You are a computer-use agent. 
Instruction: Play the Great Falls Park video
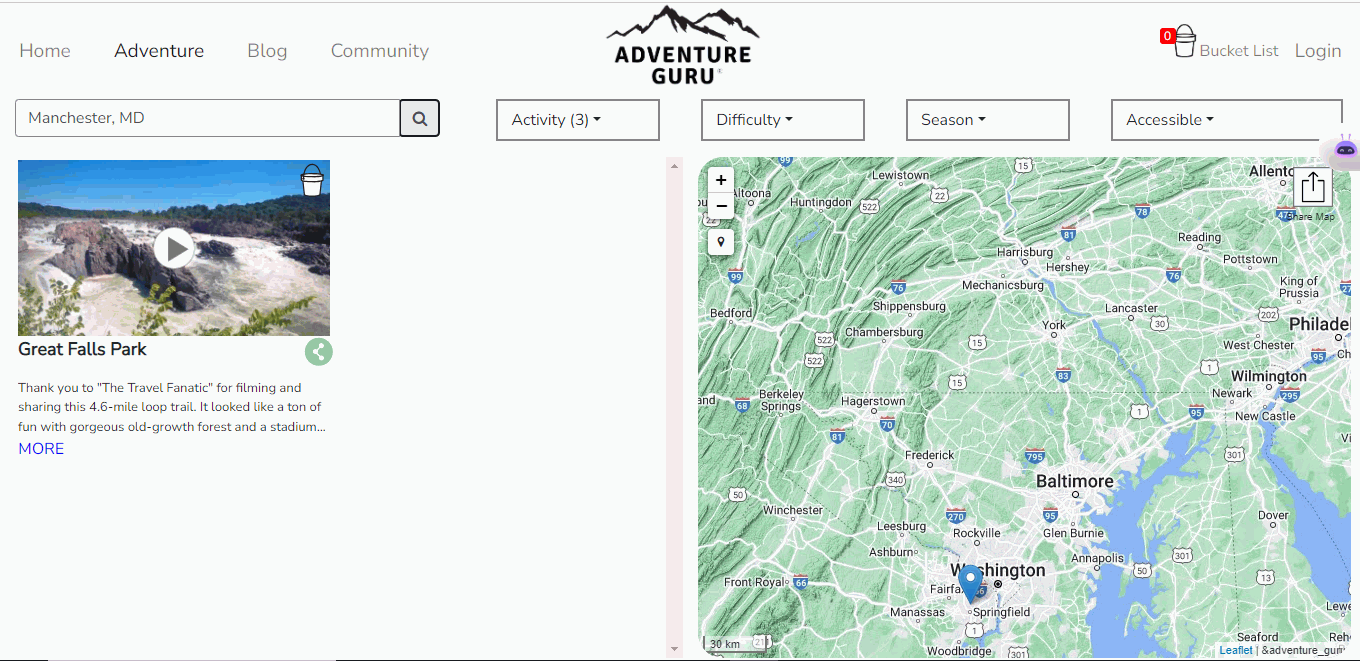point(174,248)
